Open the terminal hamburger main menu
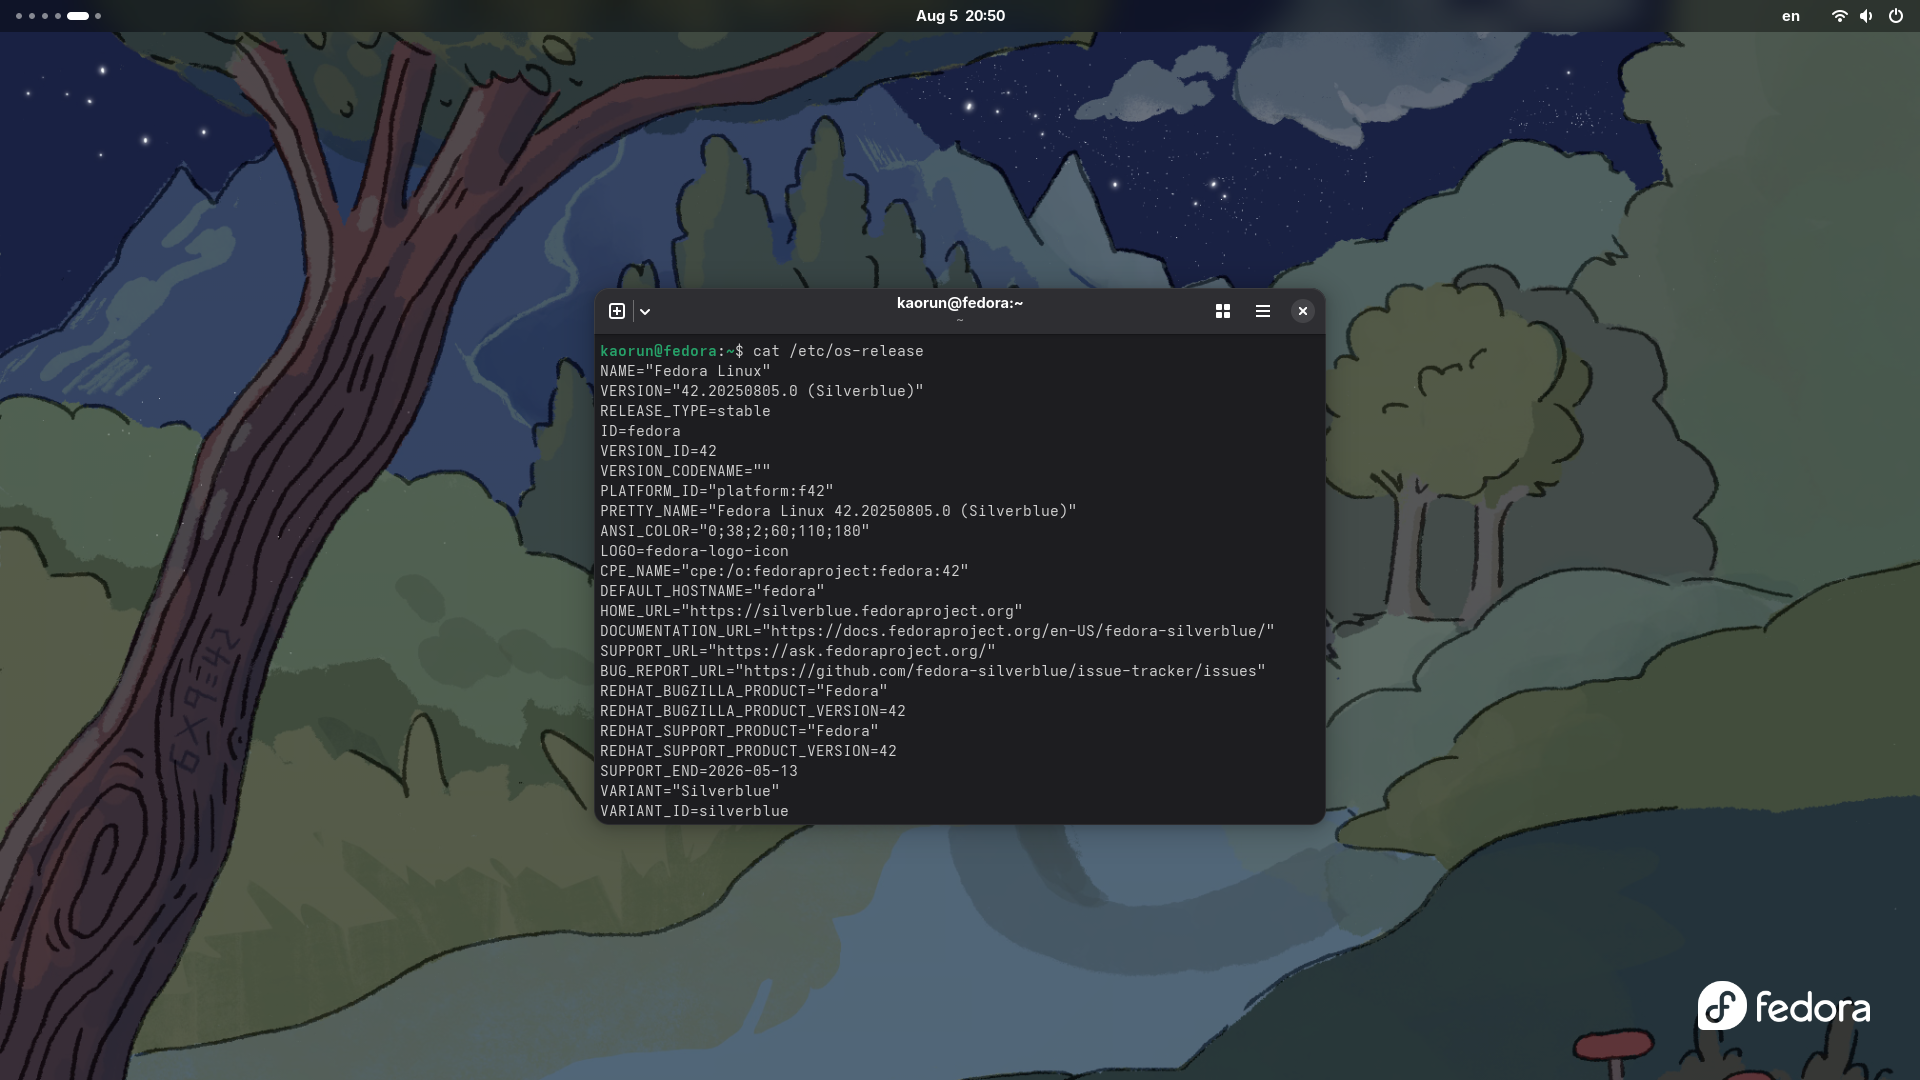The image size is (1920, 1080). coord(1263,311)
